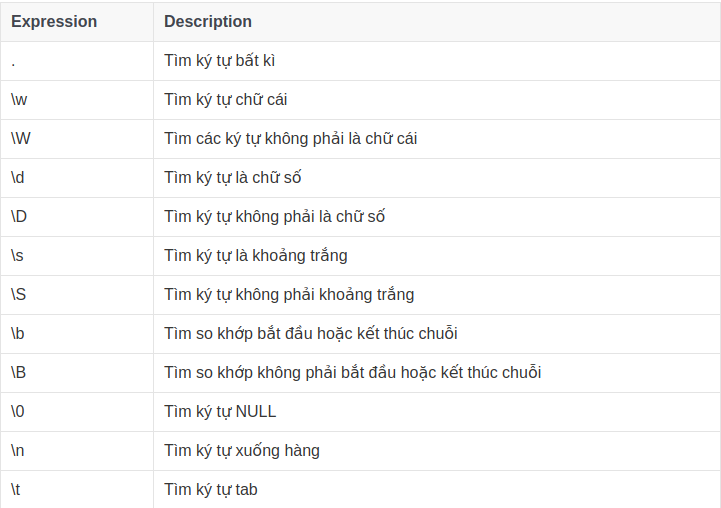Click the \d expression cell
The height and width of the screenshot is (508, 721).
[19, 178]
